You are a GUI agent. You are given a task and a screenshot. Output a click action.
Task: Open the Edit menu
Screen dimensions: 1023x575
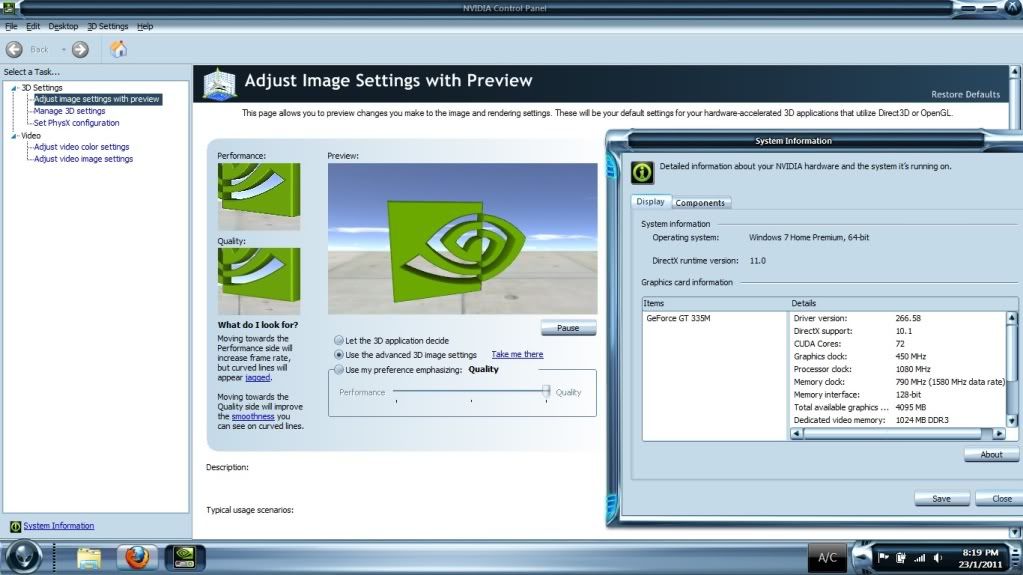(x=33, y=26)
